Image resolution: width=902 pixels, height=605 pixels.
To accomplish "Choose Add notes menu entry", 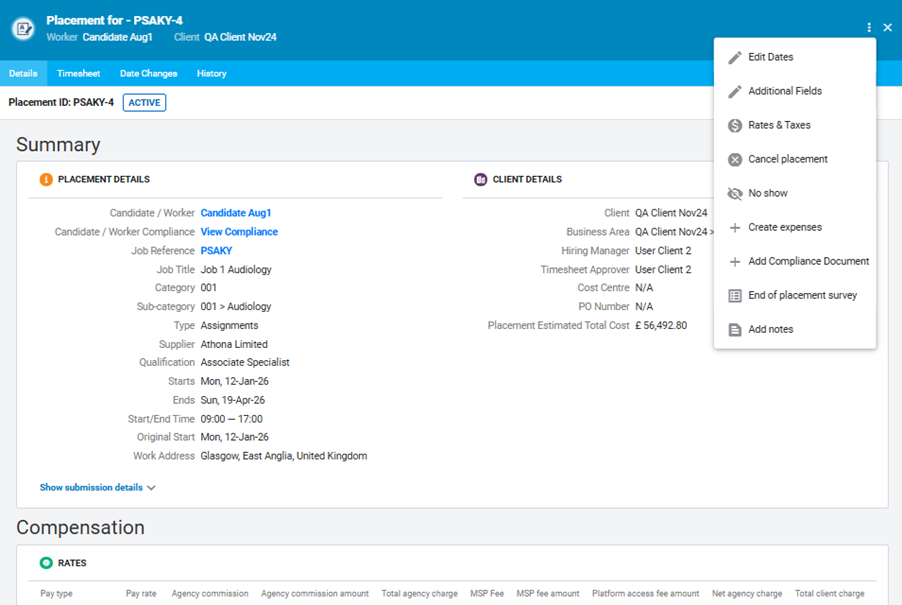I will (x=794, y=328).
